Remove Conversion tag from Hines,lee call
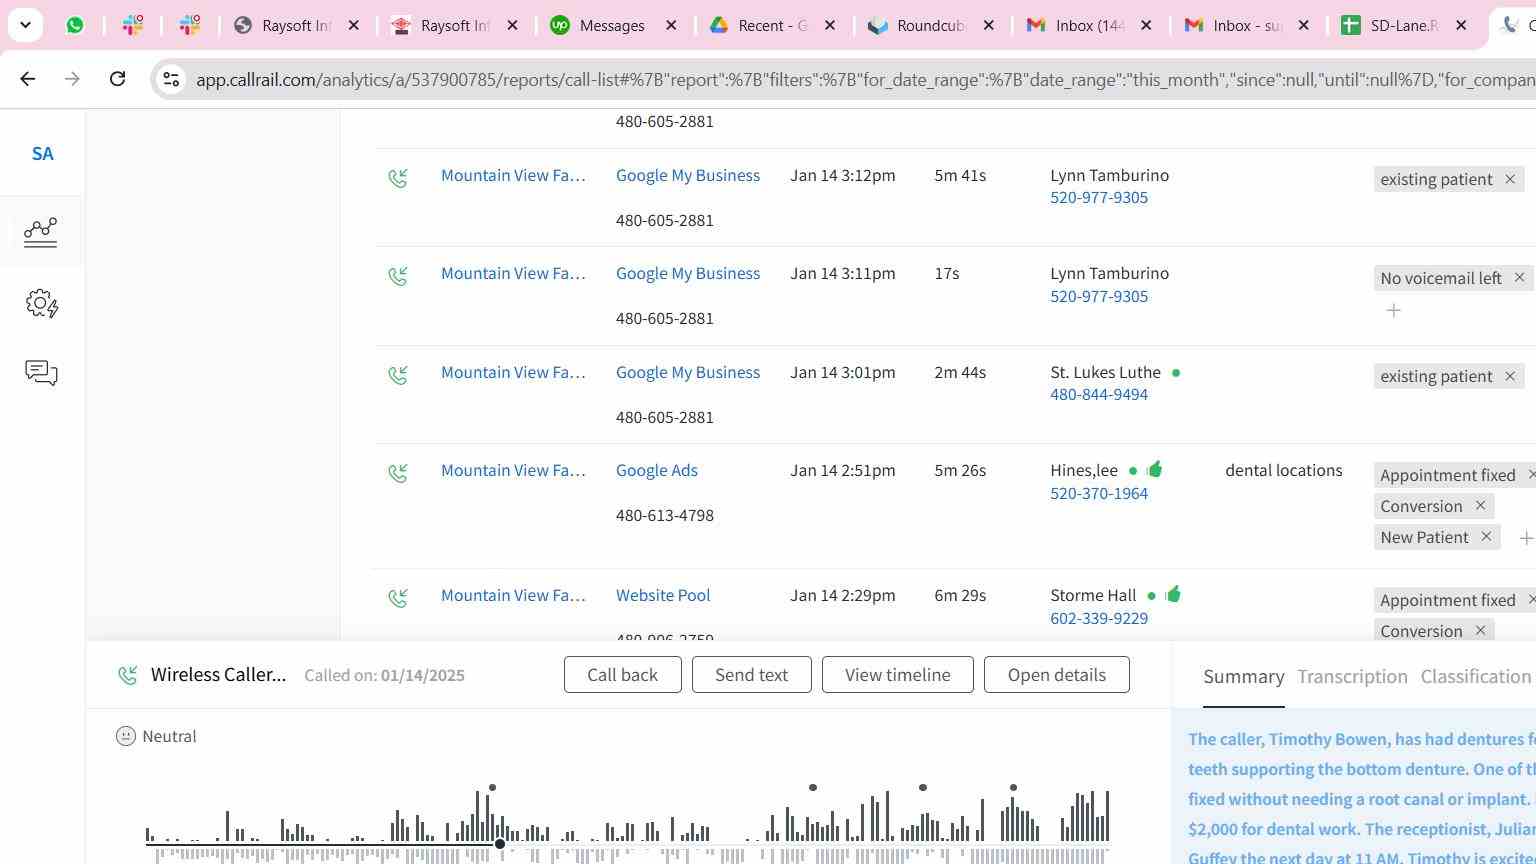Image resolution: width=1536 pixels, height=864 pixels. click(x=1481, y=506)
